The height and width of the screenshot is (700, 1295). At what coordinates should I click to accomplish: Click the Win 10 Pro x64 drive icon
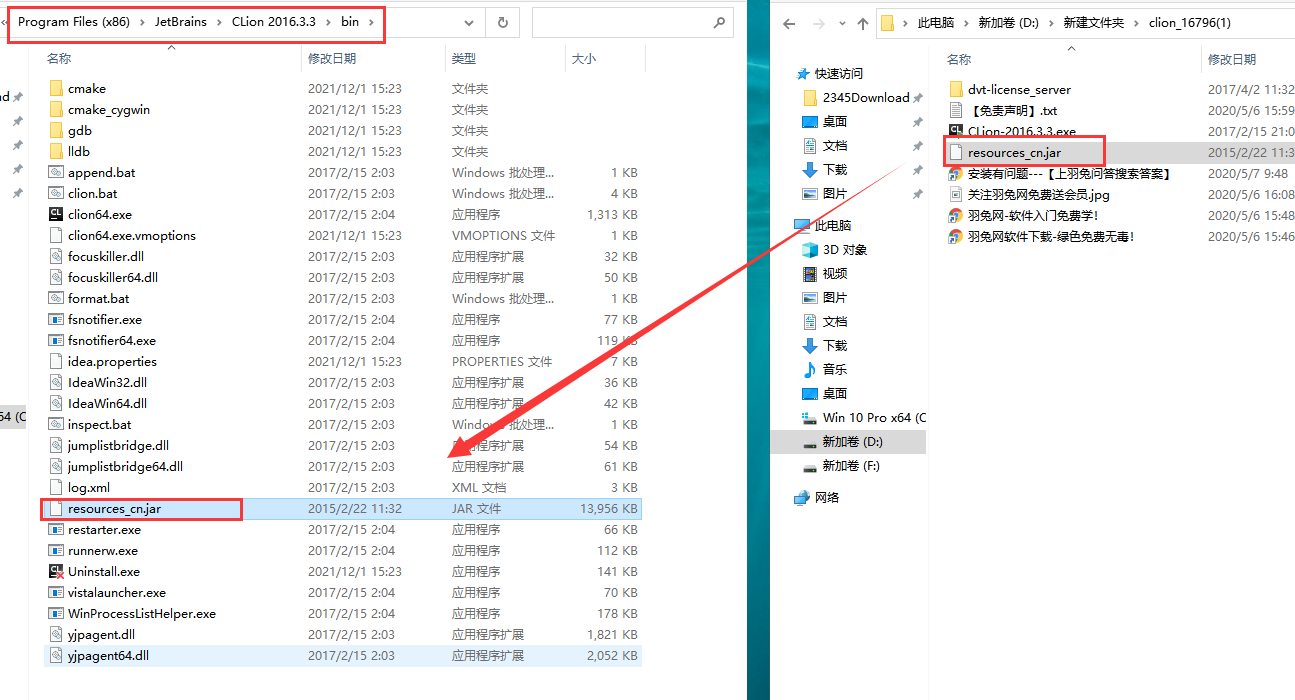(x=810, y=418)
